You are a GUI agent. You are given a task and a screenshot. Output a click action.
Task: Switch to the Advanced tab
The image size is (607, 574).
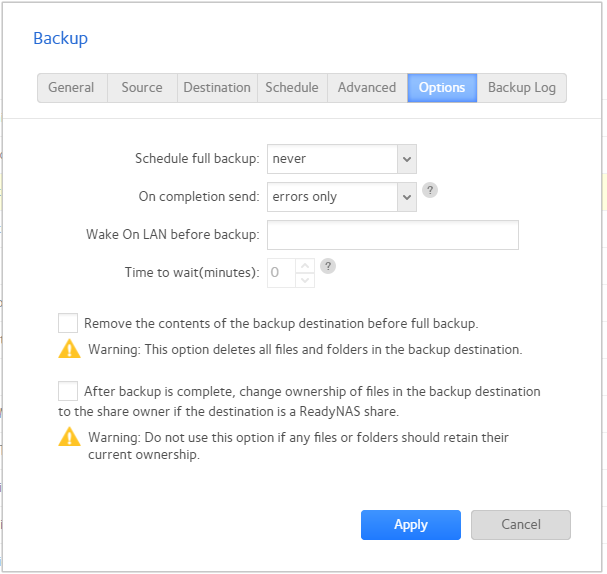click(367, 88)
